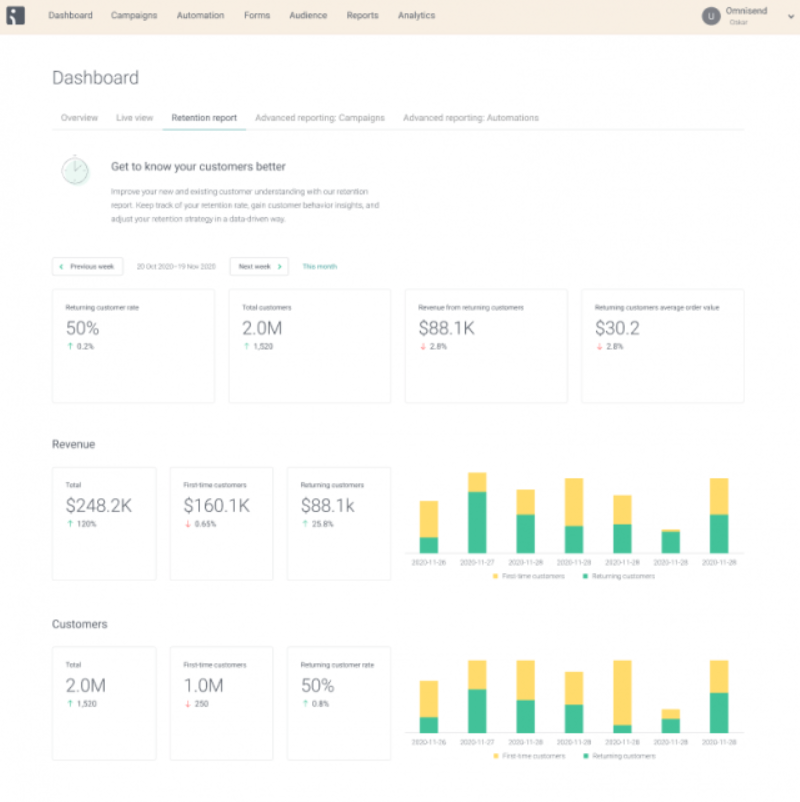The image size is (800, 802).
Task: Click the "Total customers" label in the top summary row
Action: pos(266,307)
